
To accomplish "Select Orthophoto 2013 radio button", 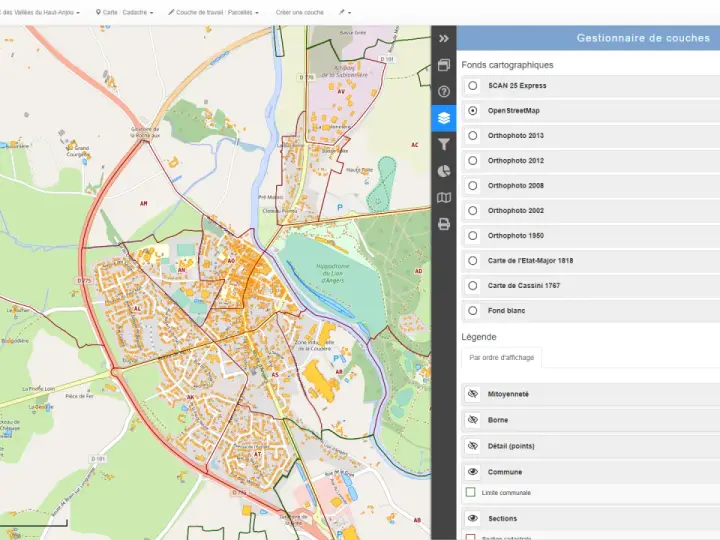I will 472,136.
